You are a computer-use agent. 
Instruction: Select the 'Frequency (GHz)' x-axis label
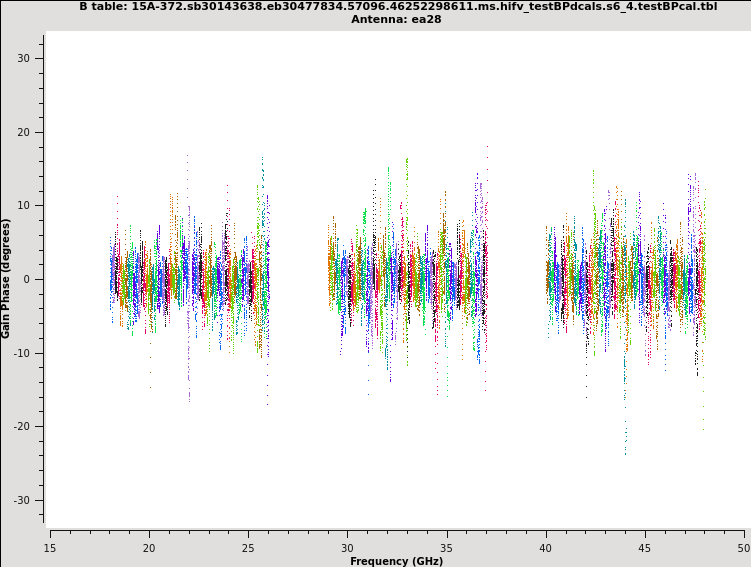[x=396, y=561]
